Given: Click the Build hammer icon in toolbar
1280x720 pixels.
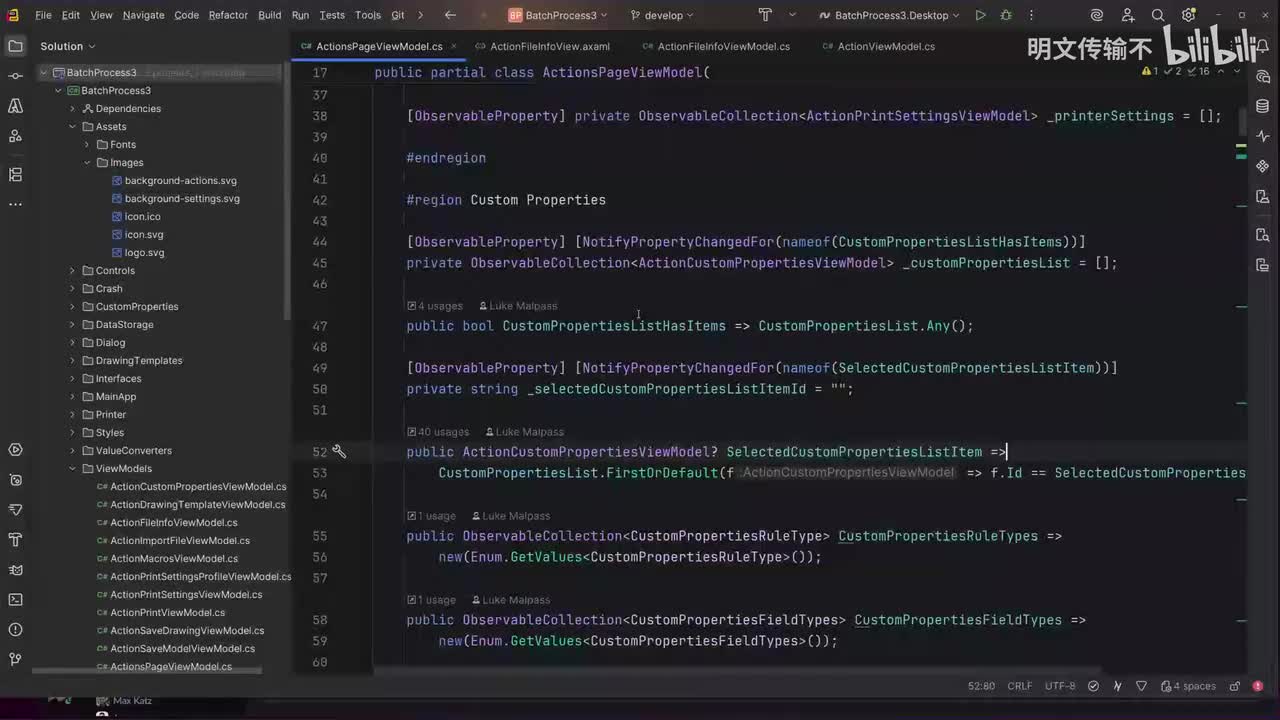Looking at the screenshot, I should point(765,15).
